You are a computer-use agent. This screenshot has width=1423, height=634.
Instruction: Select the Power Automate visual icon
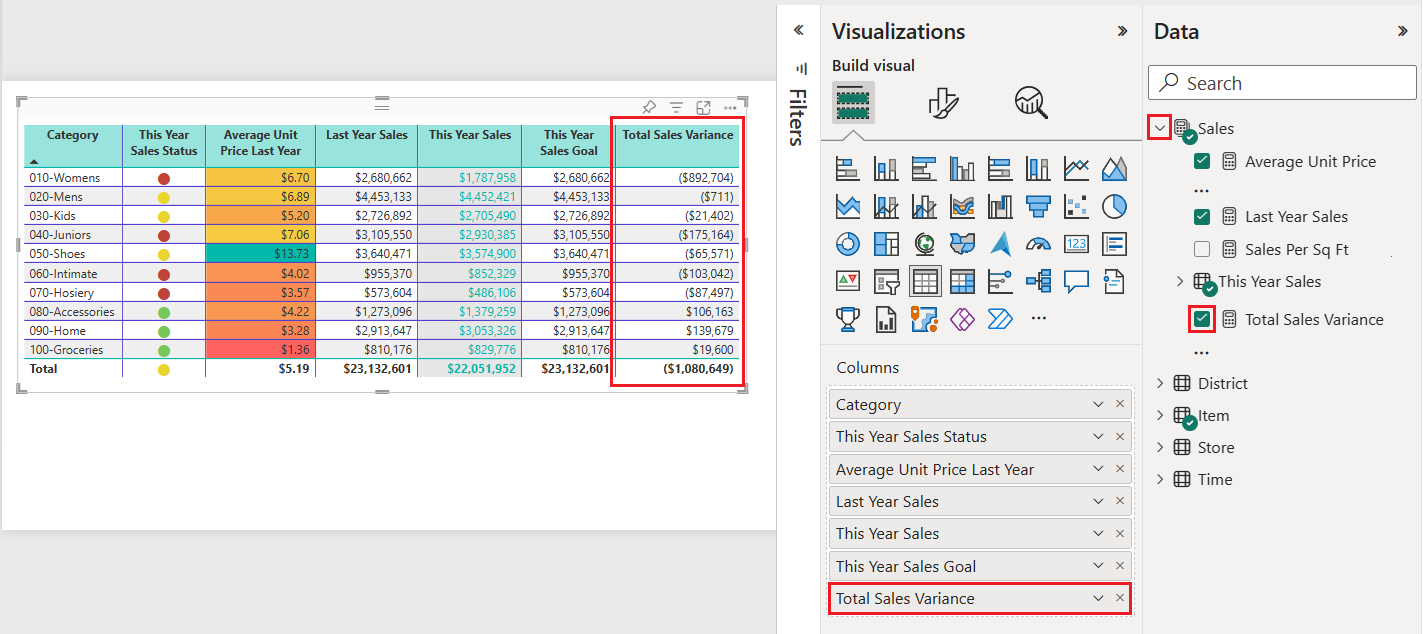1000,319
